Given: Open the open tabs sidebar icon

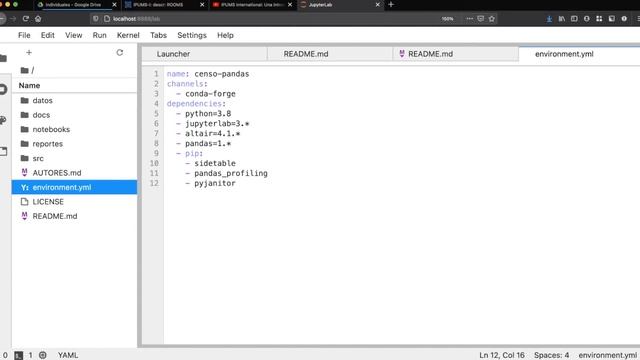Looking at the screenshot, I should (x=3, y=151).
